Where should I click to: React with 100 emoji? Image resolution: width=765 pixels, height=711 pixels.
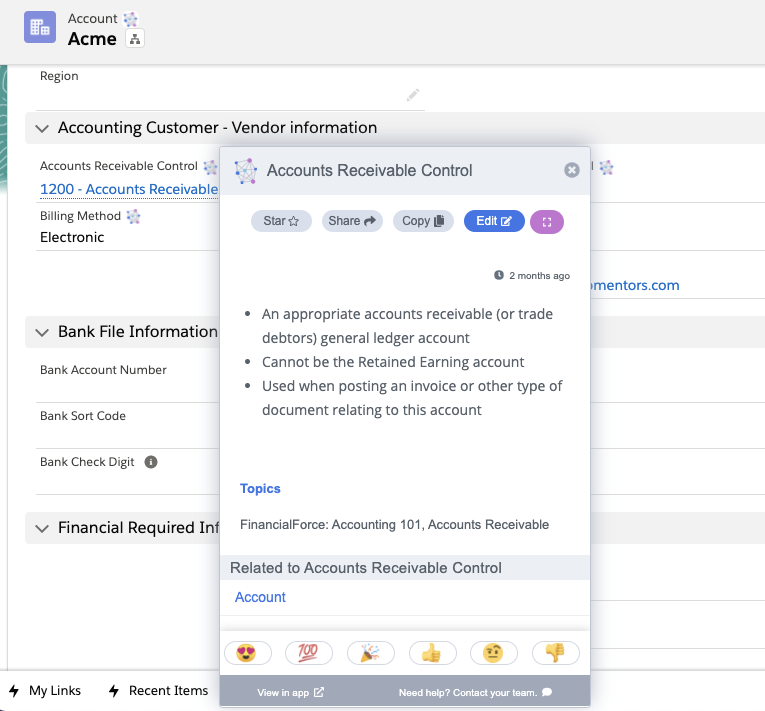309,653
